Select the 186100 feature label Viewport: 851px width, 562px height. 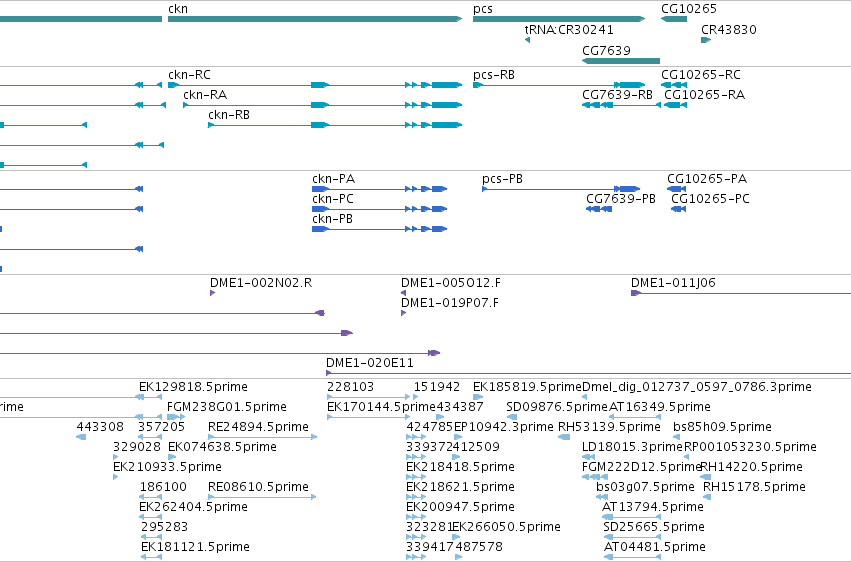(163, 488)
